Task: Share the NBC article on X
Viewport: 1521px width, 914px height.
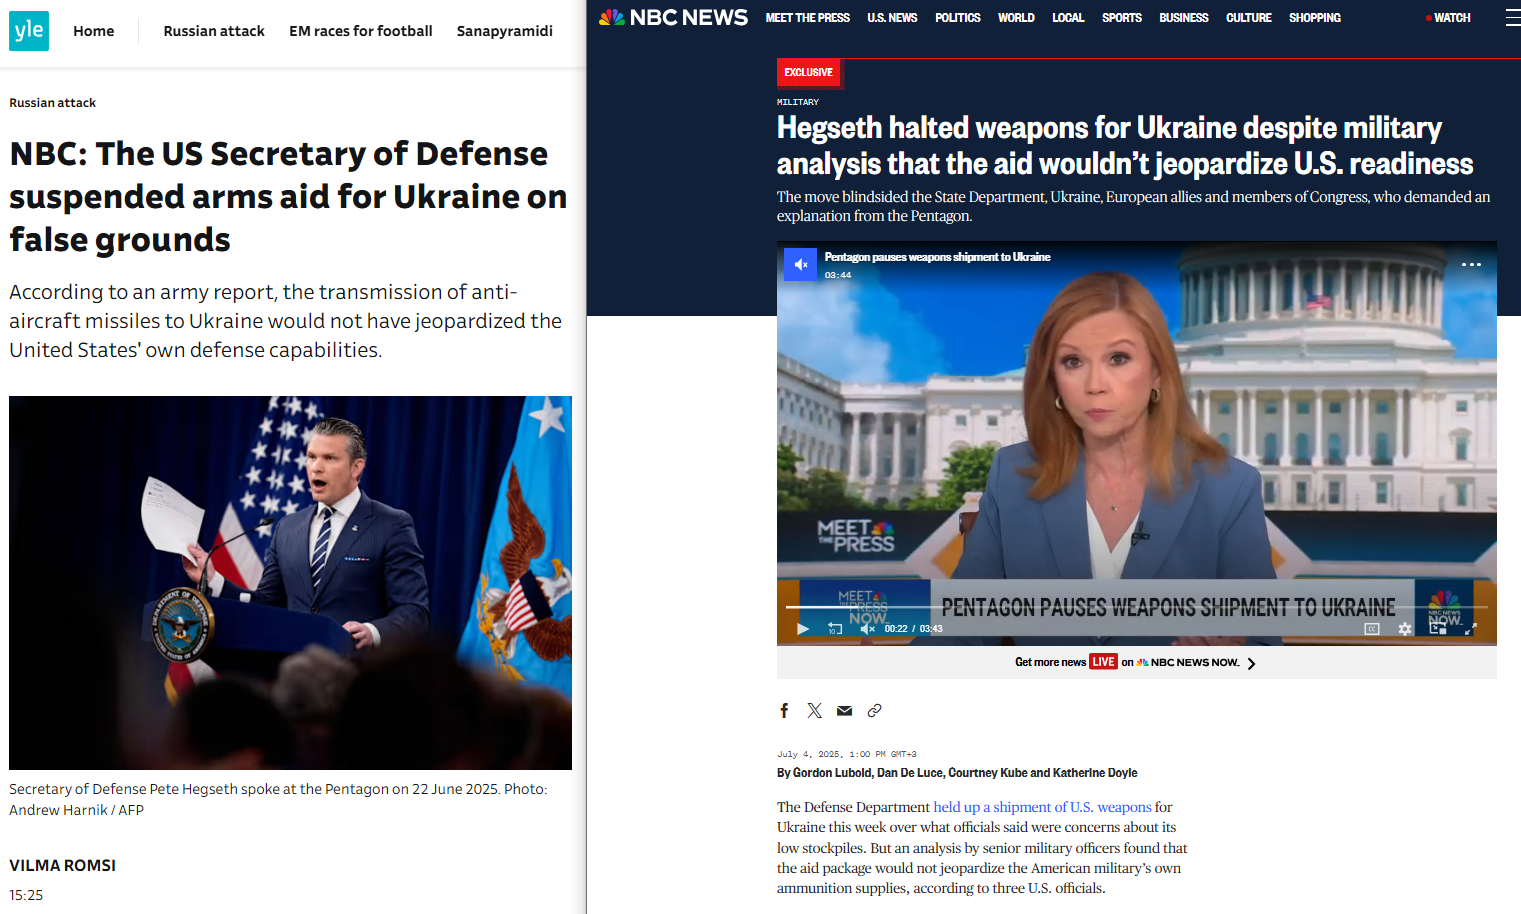Action: pos(815,711)
